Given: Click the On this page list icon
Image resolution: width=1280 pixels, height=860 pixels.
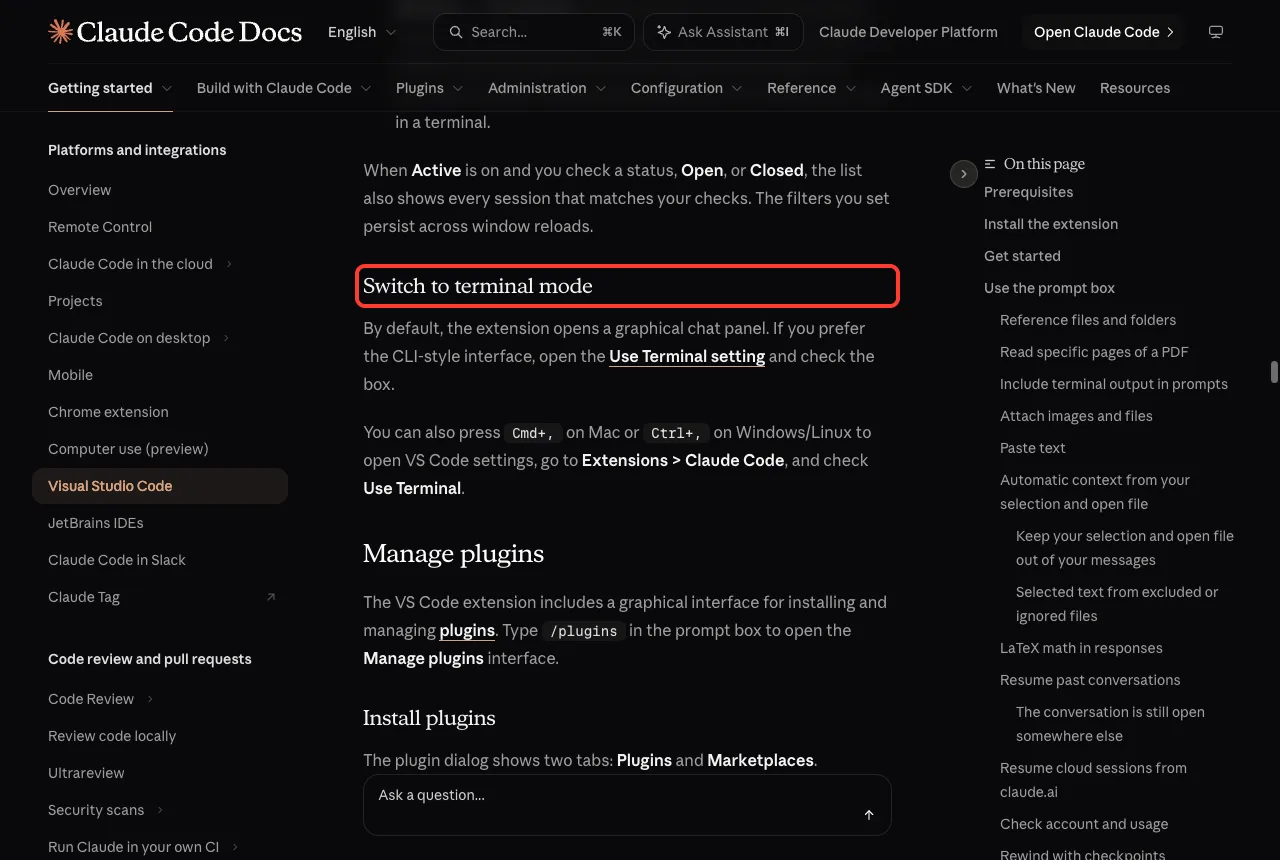Looking at the screenshot, I should 990,164.
